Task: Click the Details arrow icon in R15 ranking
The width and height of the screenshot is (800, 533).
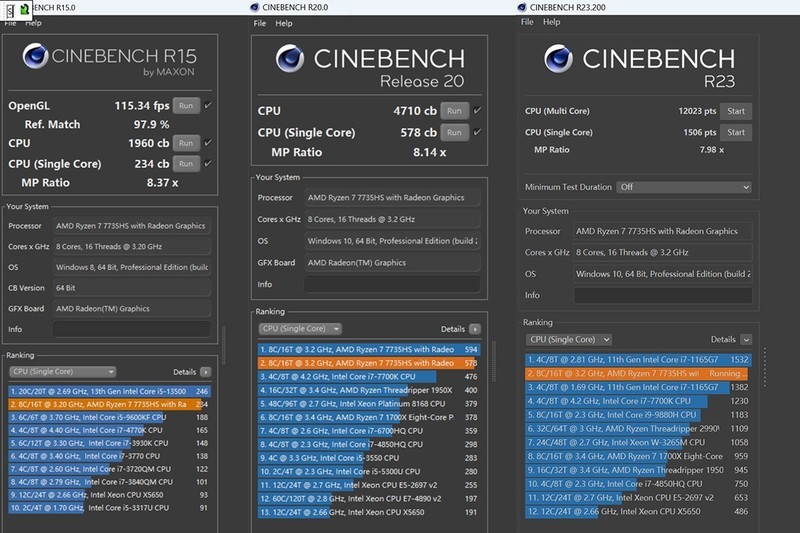Action: point(205,372)
